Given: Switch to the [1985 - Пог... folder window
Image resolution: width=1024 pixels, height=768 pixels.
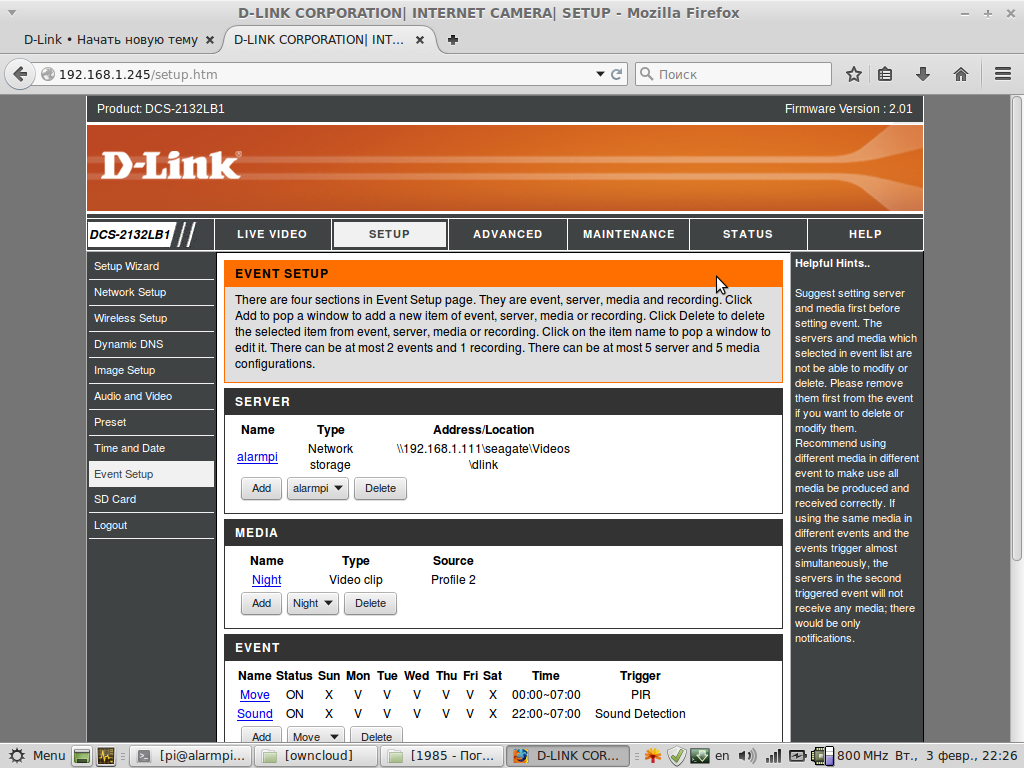Looking at the screenshot, I should pyautogui.click(x=441, y=756).
